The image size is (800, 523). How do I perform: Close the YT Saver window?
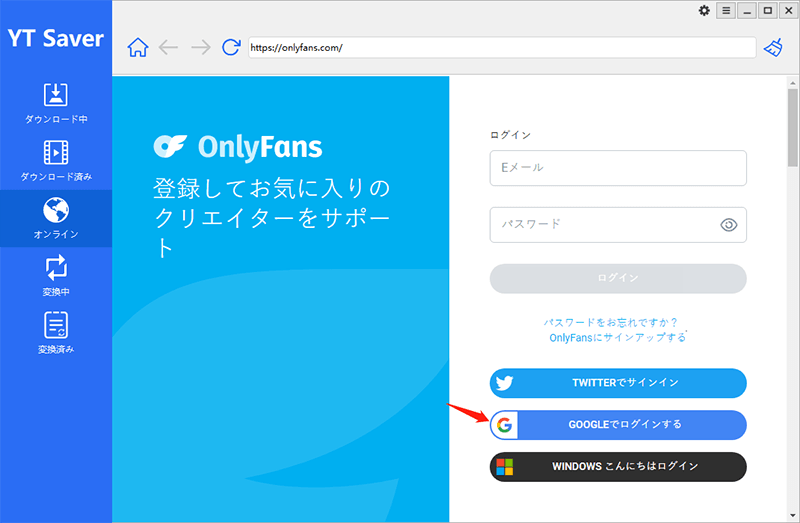tap(788, 10)
